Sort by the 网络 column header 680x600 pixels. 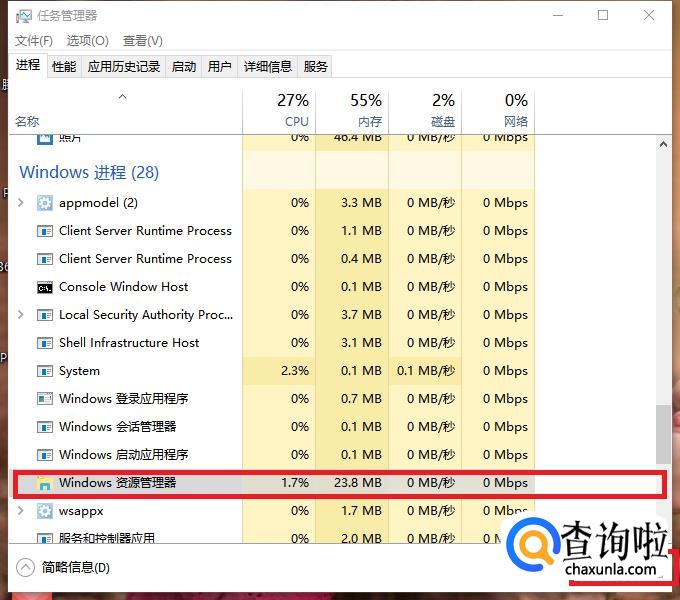498,111
